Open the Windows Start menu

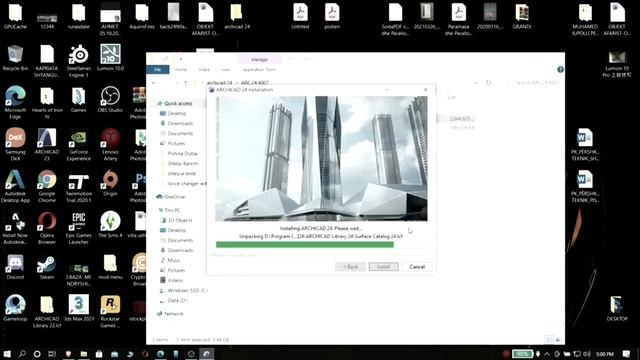(x=7, y=354)
